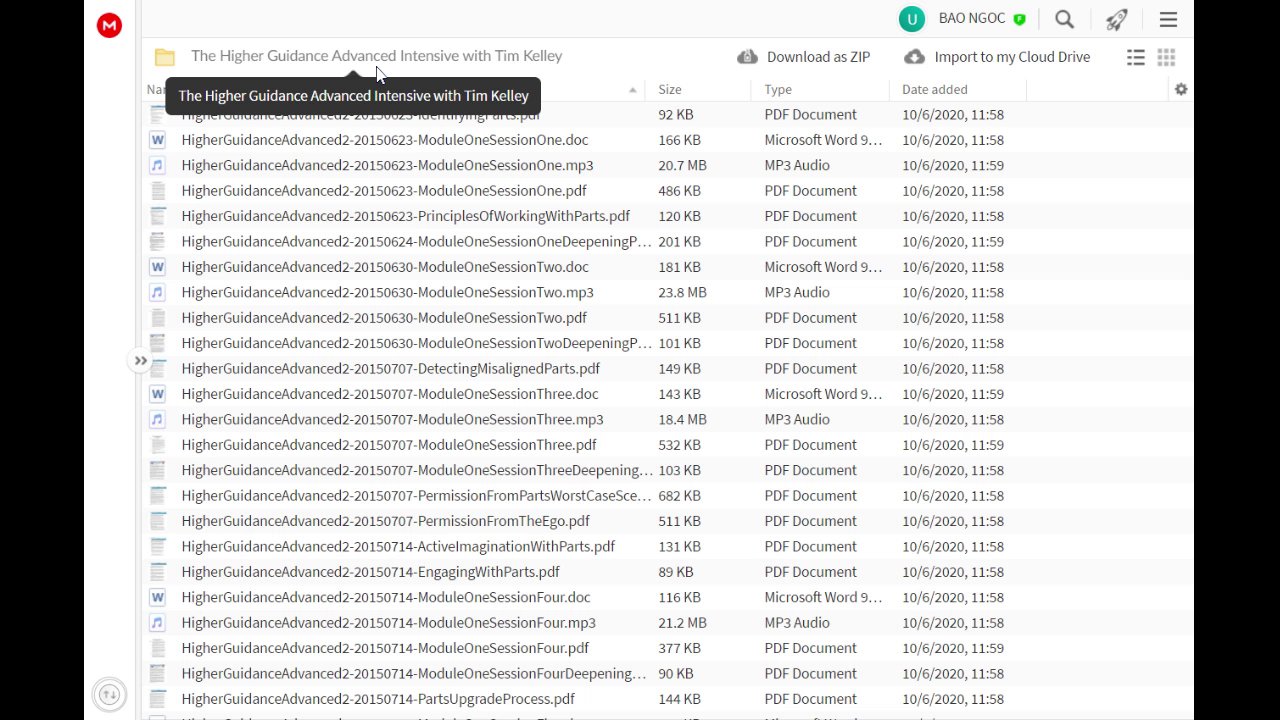Expand the collapsed left sidebar
Viewport: 1280px width, 720px height.
[140, 361]
